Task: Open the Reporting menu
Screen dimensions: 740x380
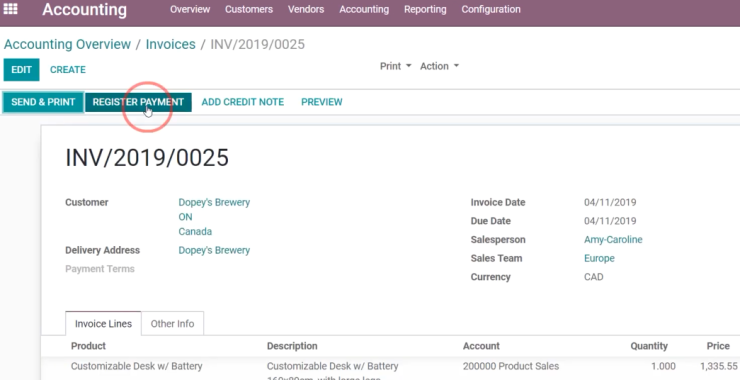Action: pos(425,9)
